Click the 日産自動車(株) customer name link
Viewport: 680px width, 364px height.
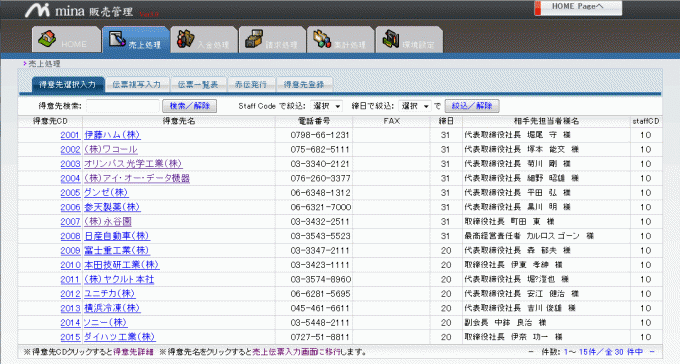pyautogui.click(x=117, y=236)
